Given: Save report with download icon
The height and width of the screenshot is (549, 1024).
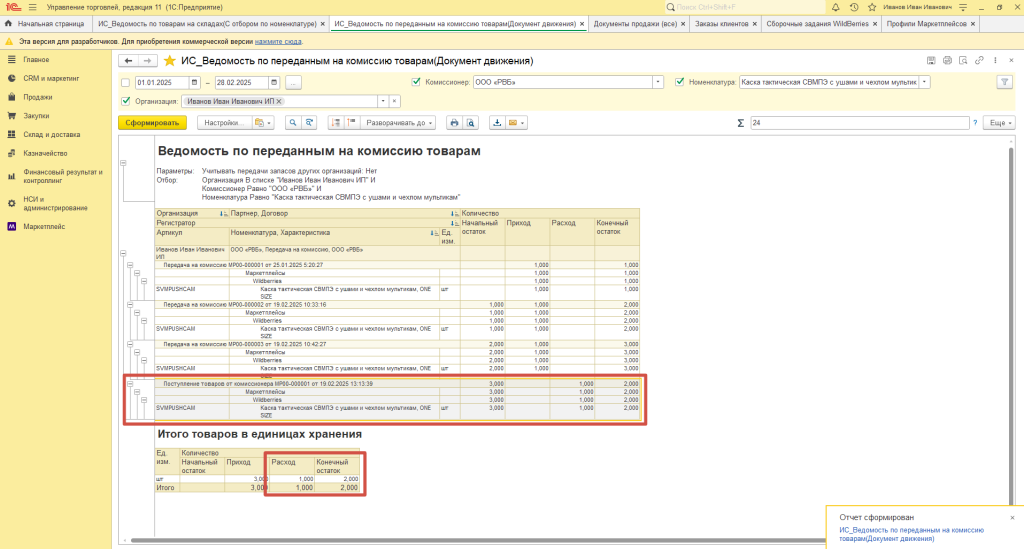Looking at the screenshot, I should click(x=497, y=123).
